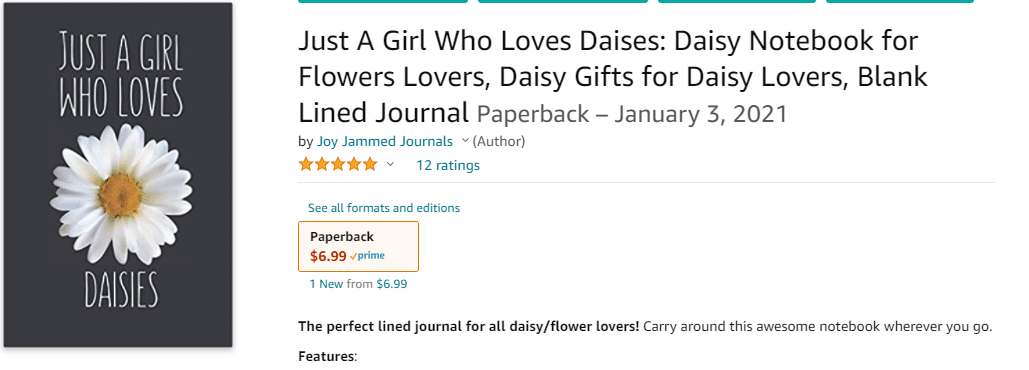1029x370 pixels.
Task: Click the white daisy on the book cover
Action: click(x=121, y=194)
